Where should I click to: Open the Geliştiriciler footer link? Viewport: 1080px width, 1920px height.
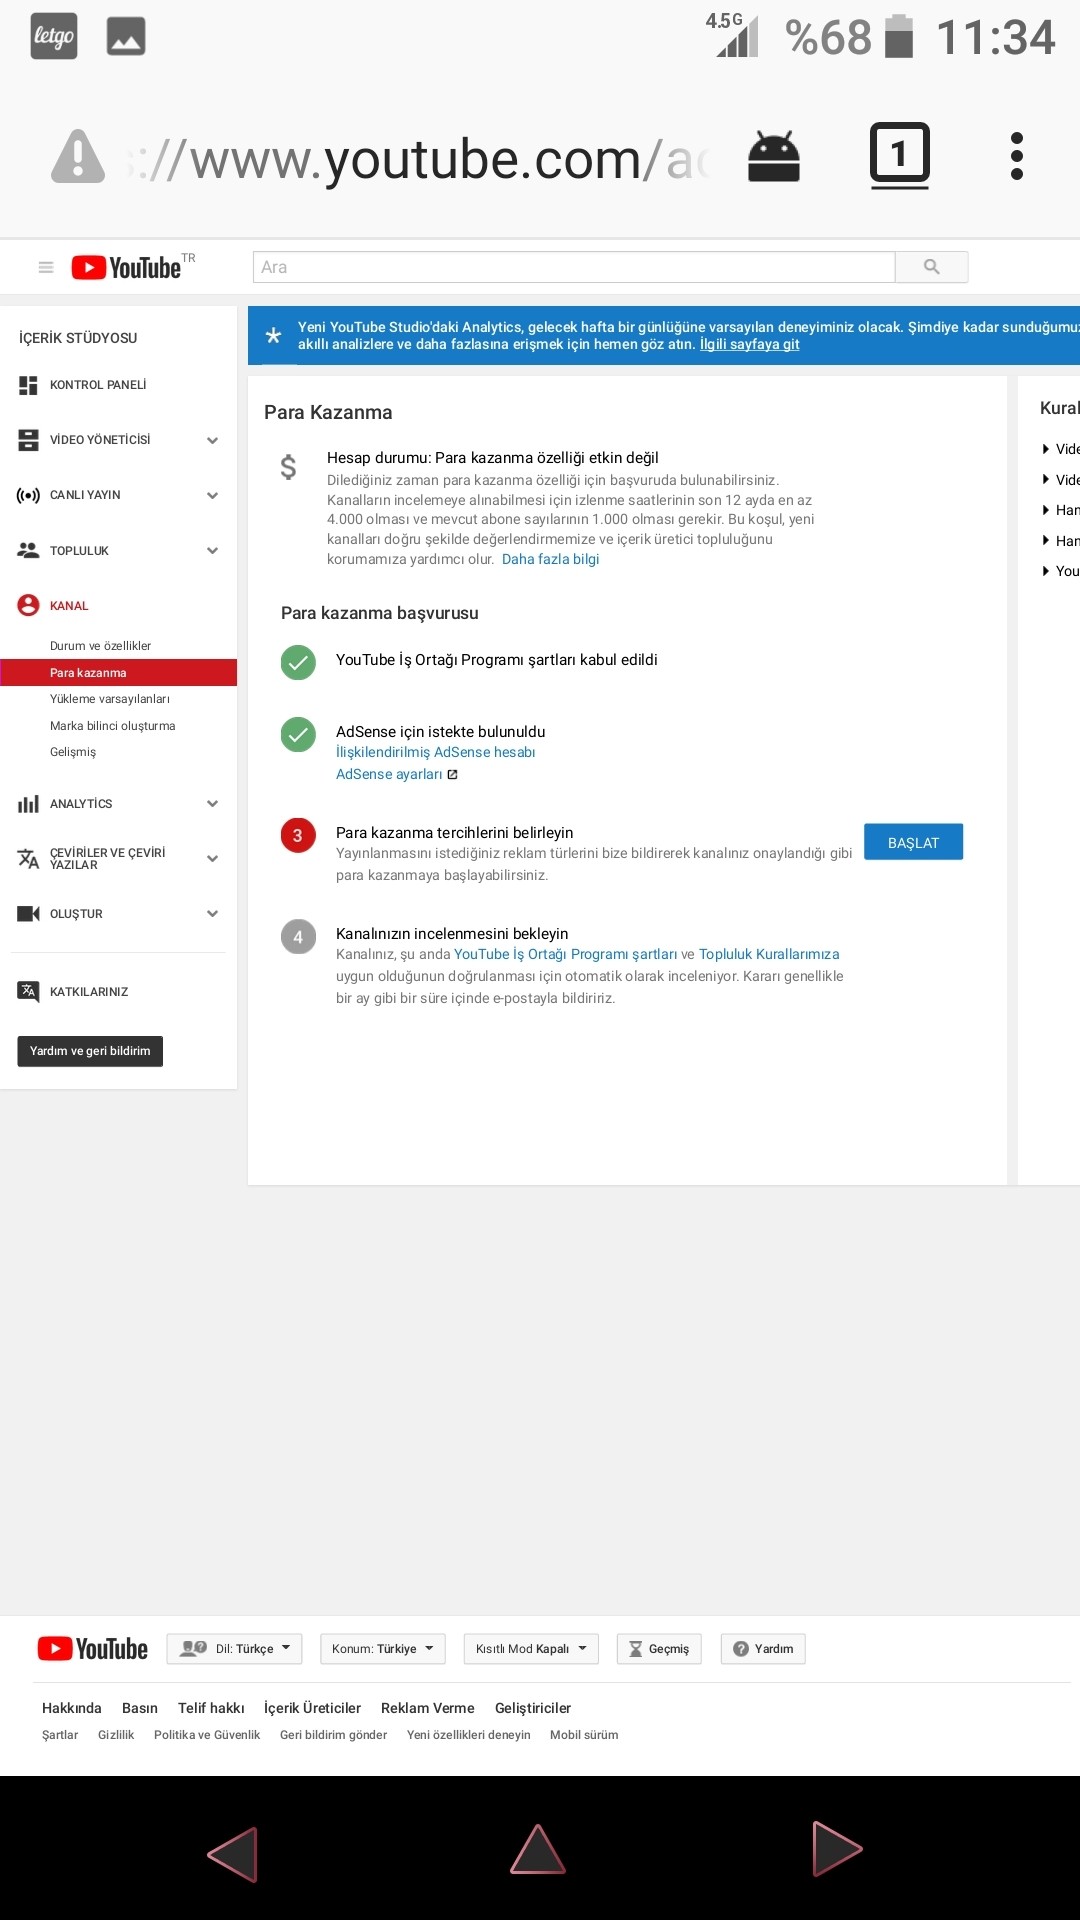tap(533, 1708)
